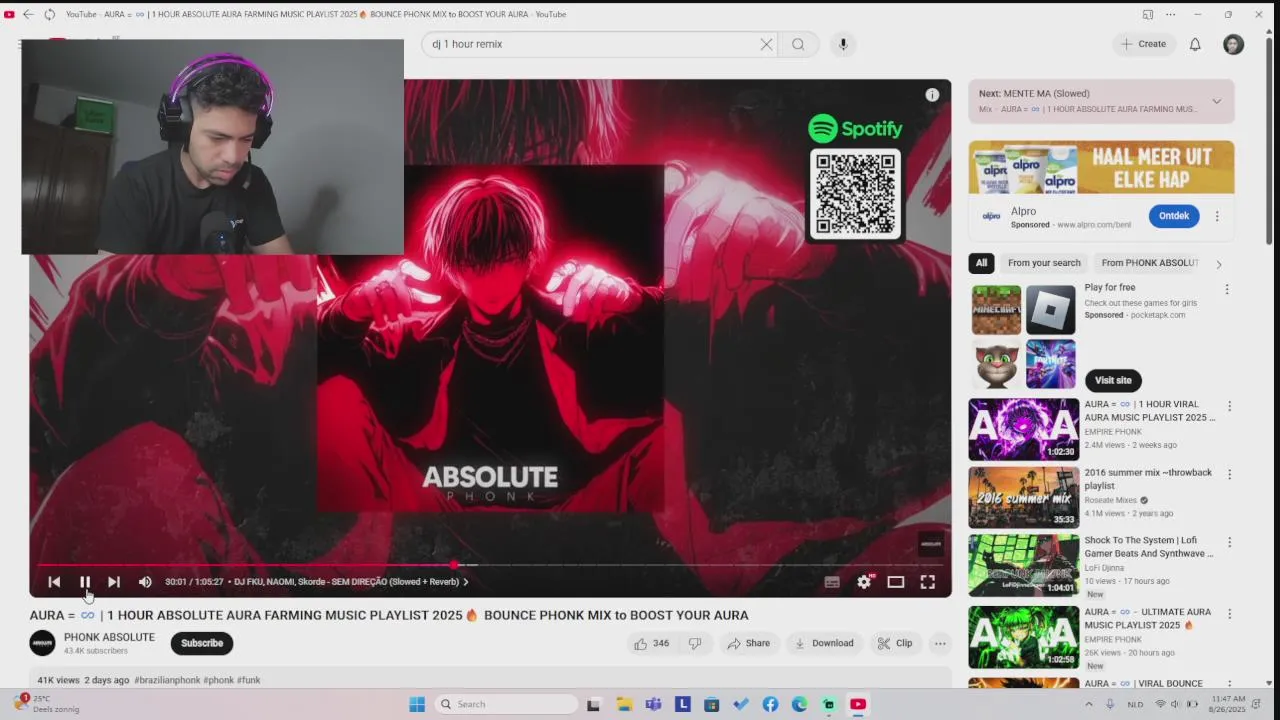Click the Alpro Ontdek button
Screen dimensions: 1280x720
pos(1173,216)
